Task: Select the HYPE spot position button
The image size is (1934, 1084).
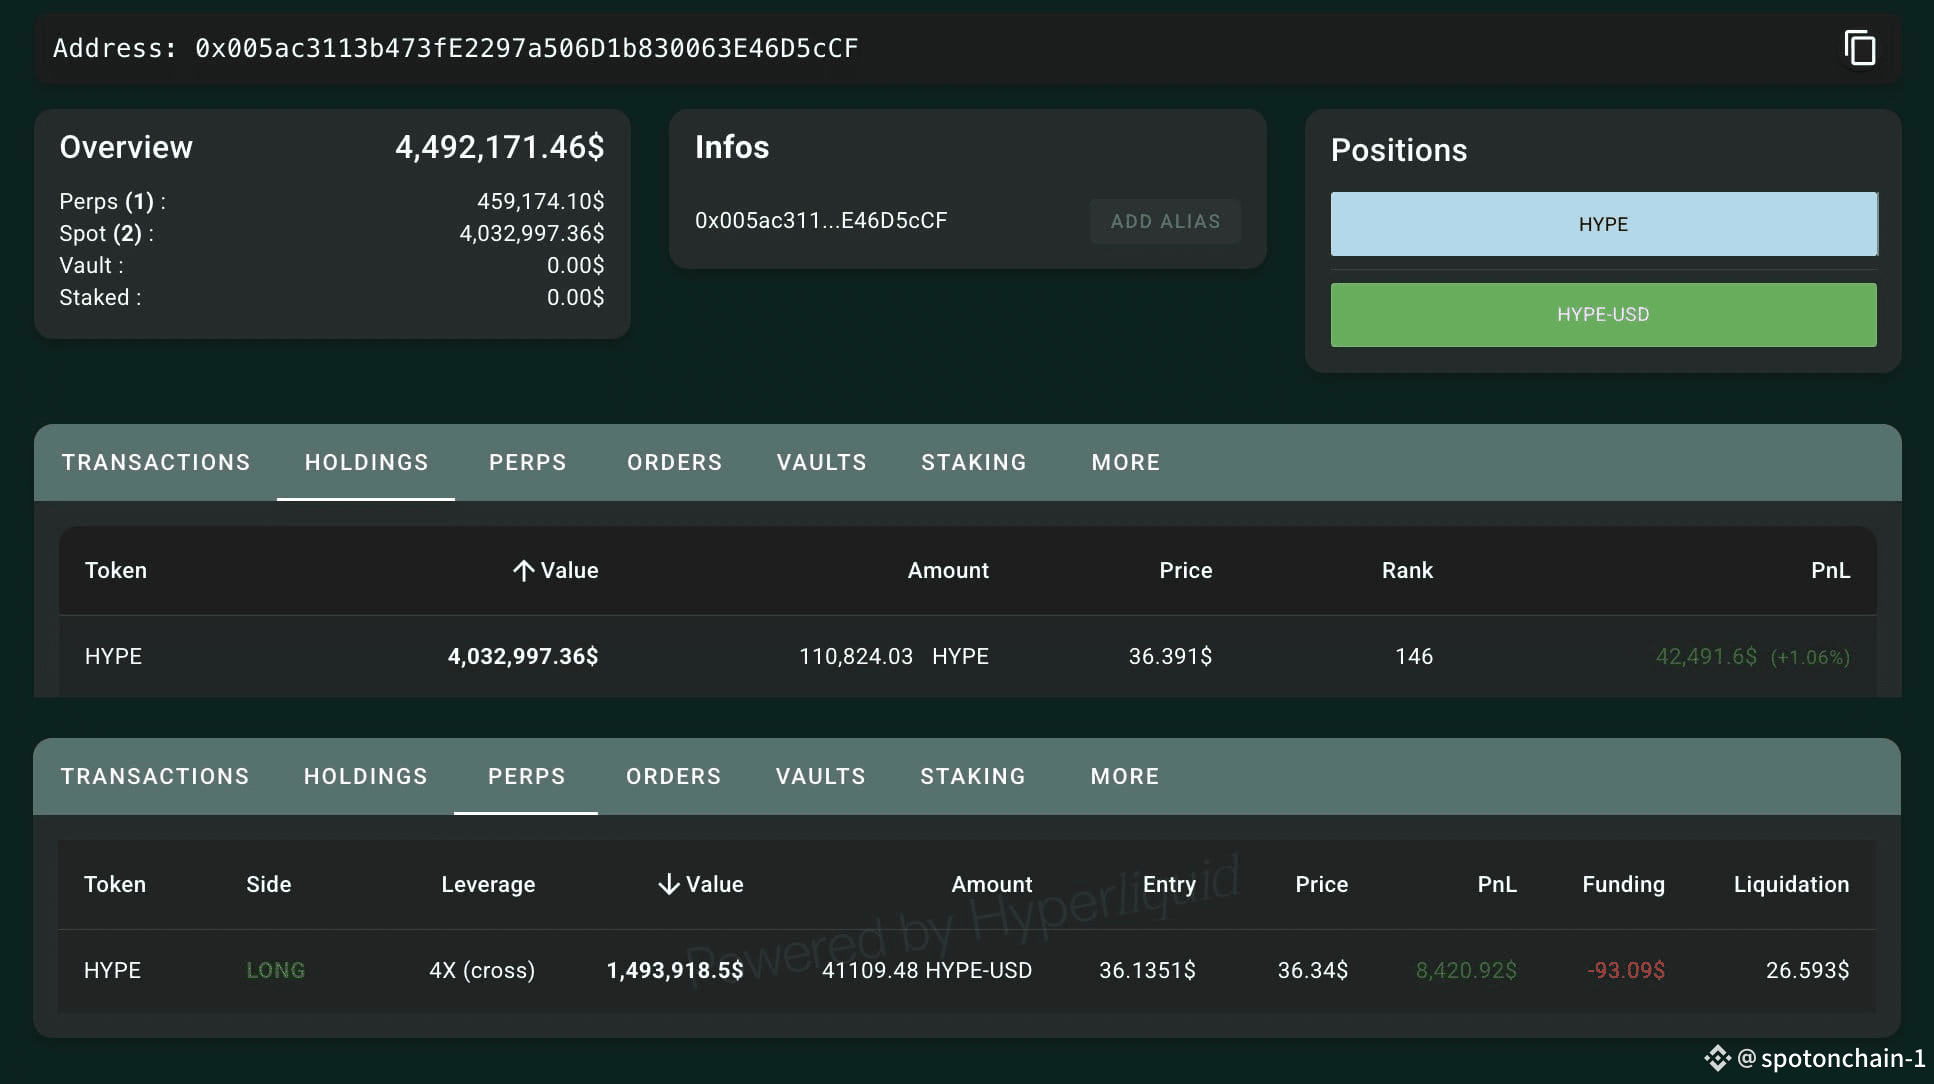Action: click(1603, 224)
